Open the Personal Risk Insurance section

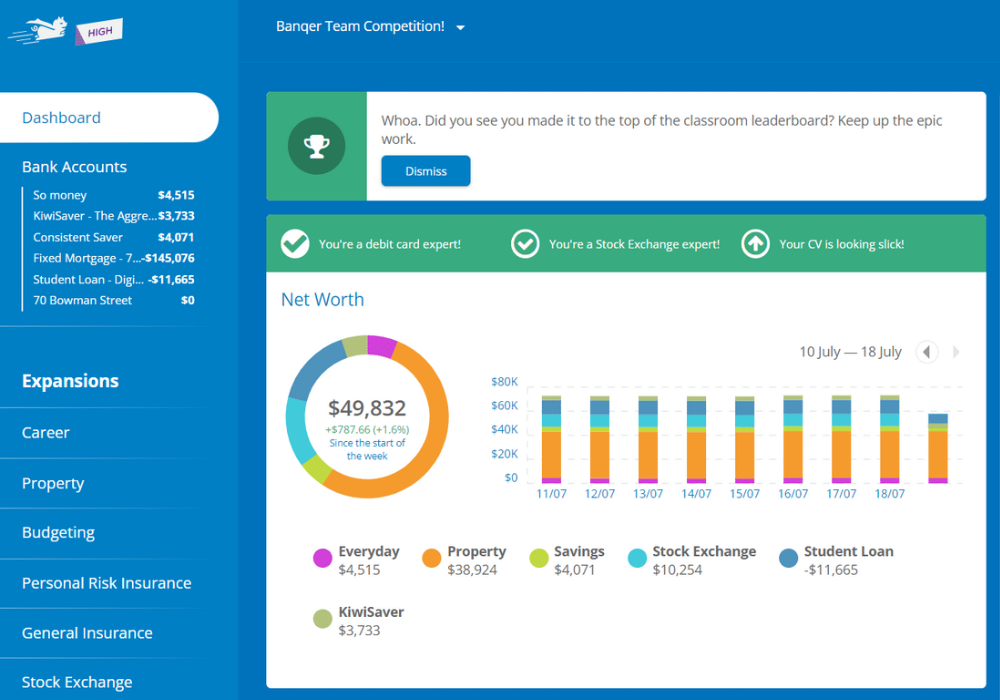coord(105,583)
